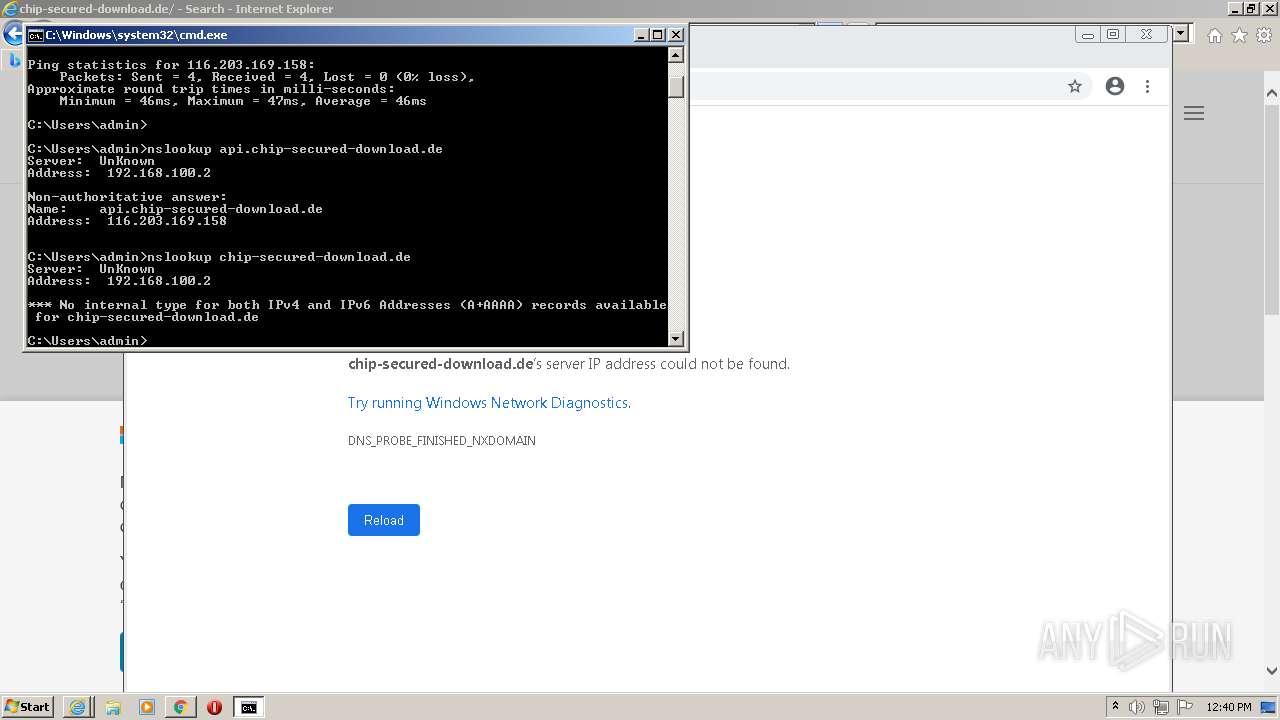Open the Chrome three-dot menu

click(1147, 86)
